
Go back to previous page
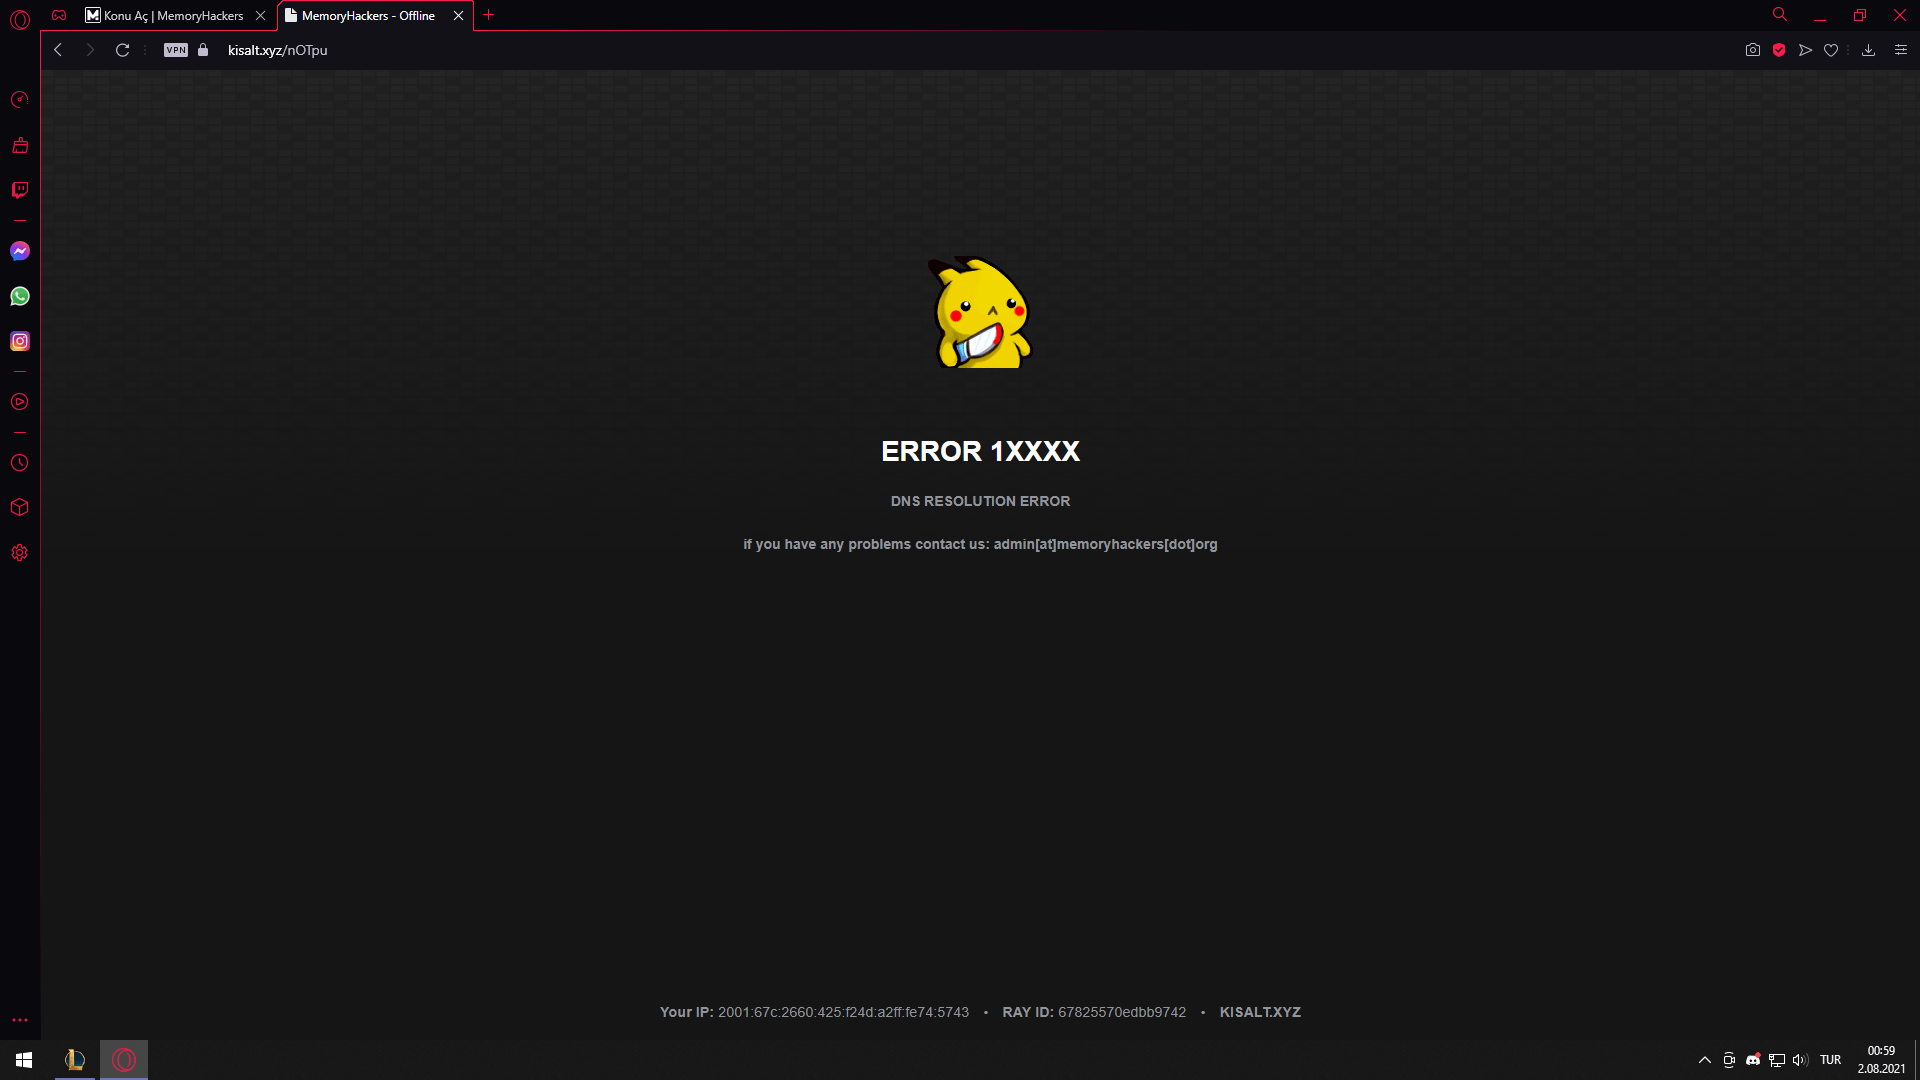(58, 50)
